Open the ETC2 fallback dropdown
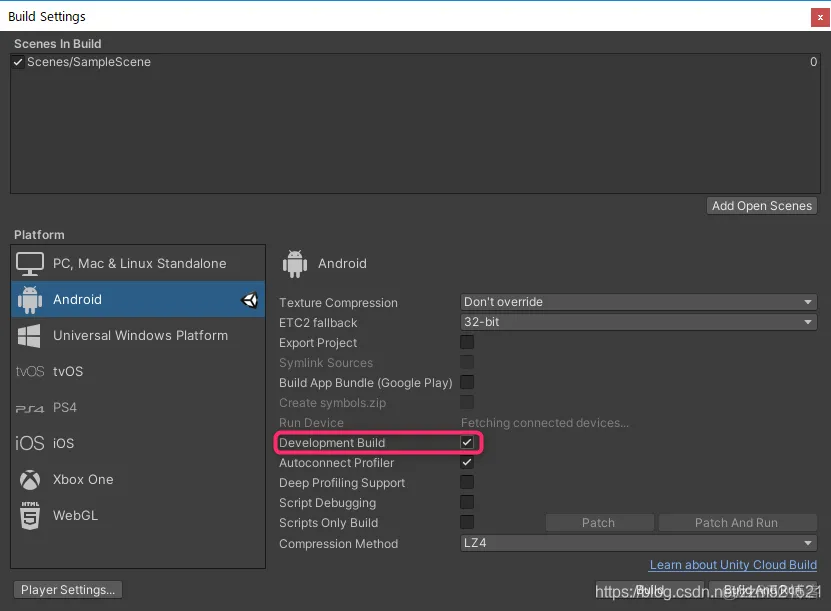 tap(639, 322)
